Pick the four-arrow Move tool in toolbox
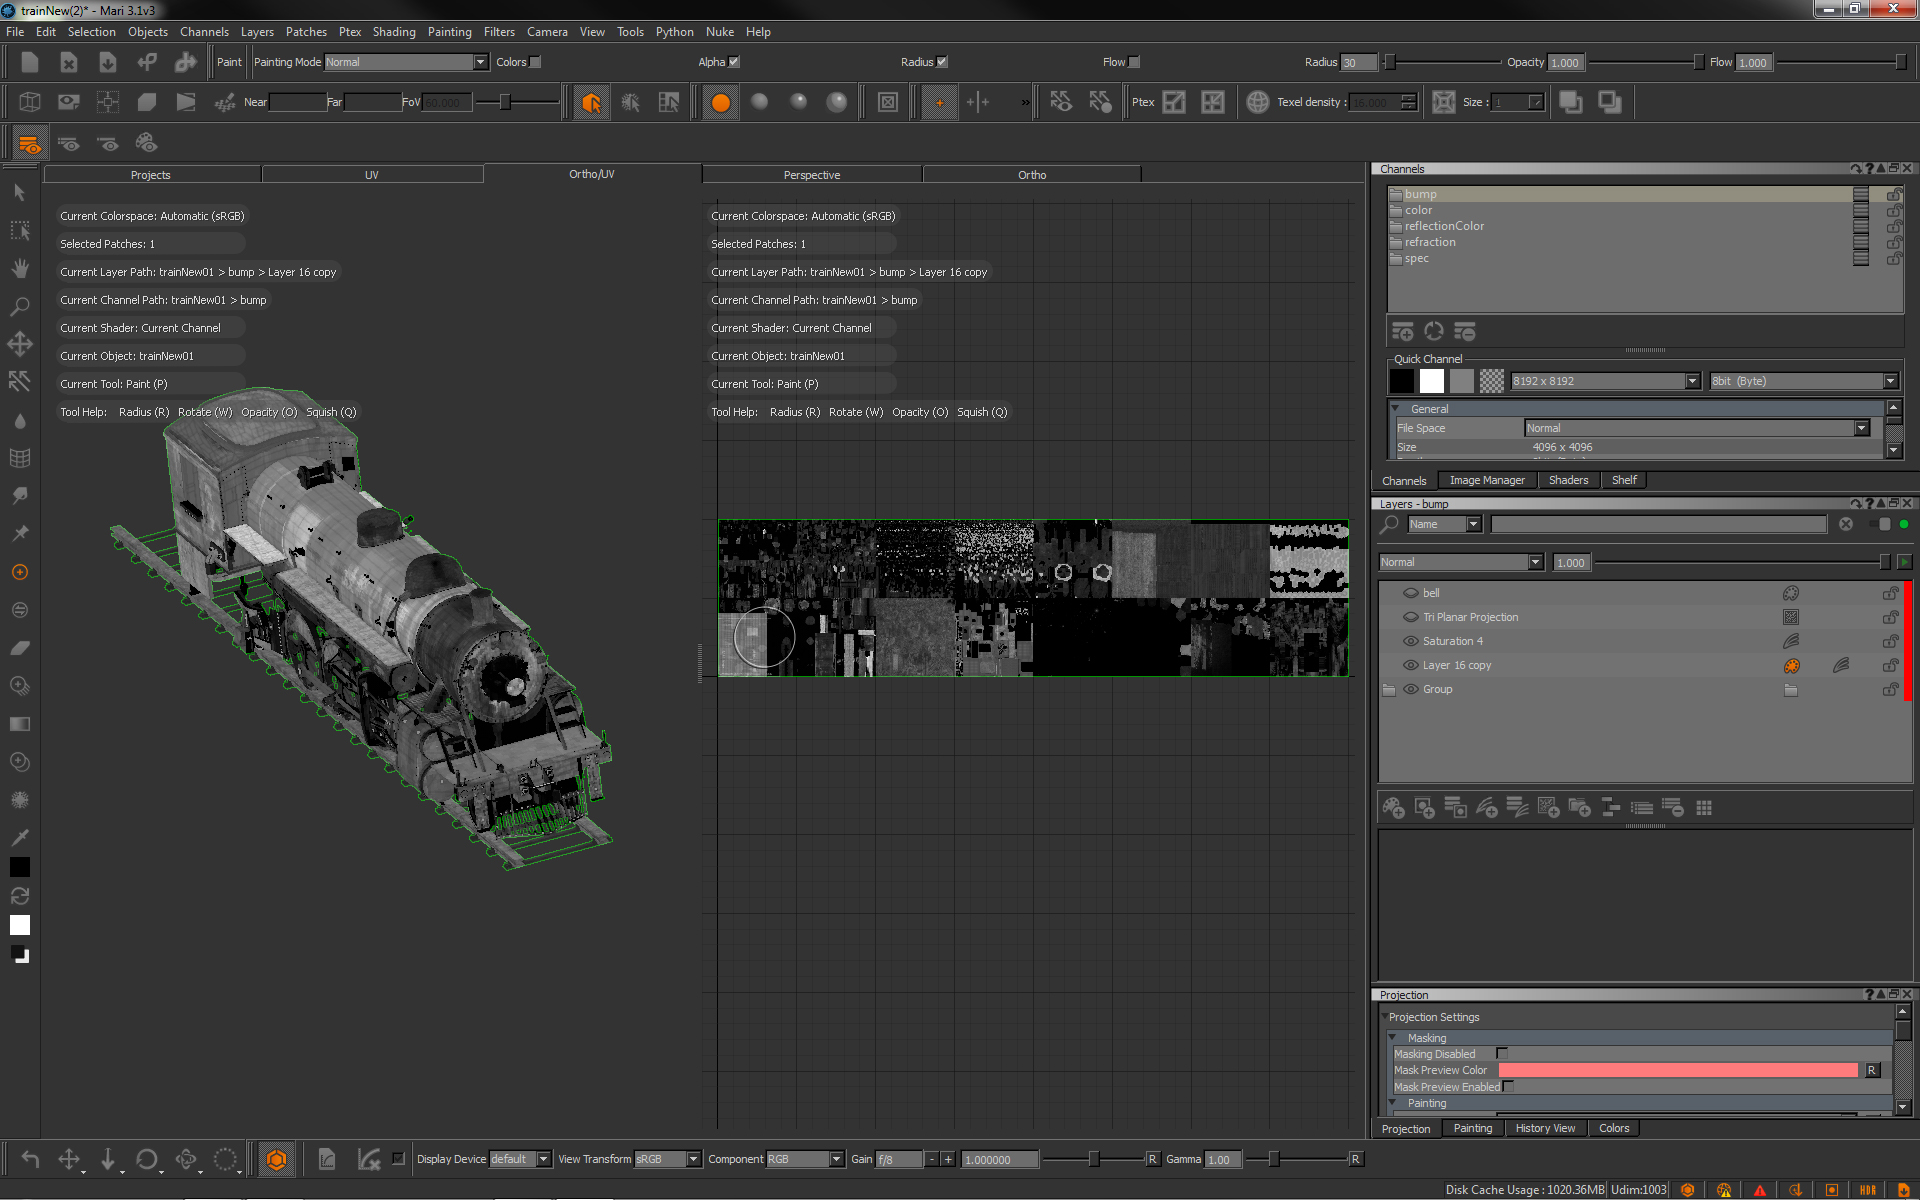Screen dimensions: 1920x1200 coord(19,344)
